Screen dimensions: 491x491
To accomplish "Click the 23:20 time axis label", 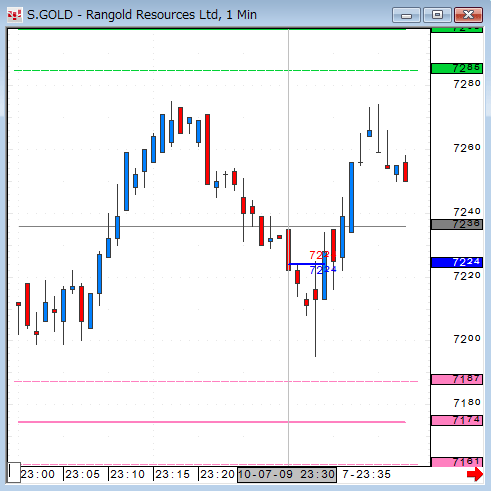I will coord(218,474).
